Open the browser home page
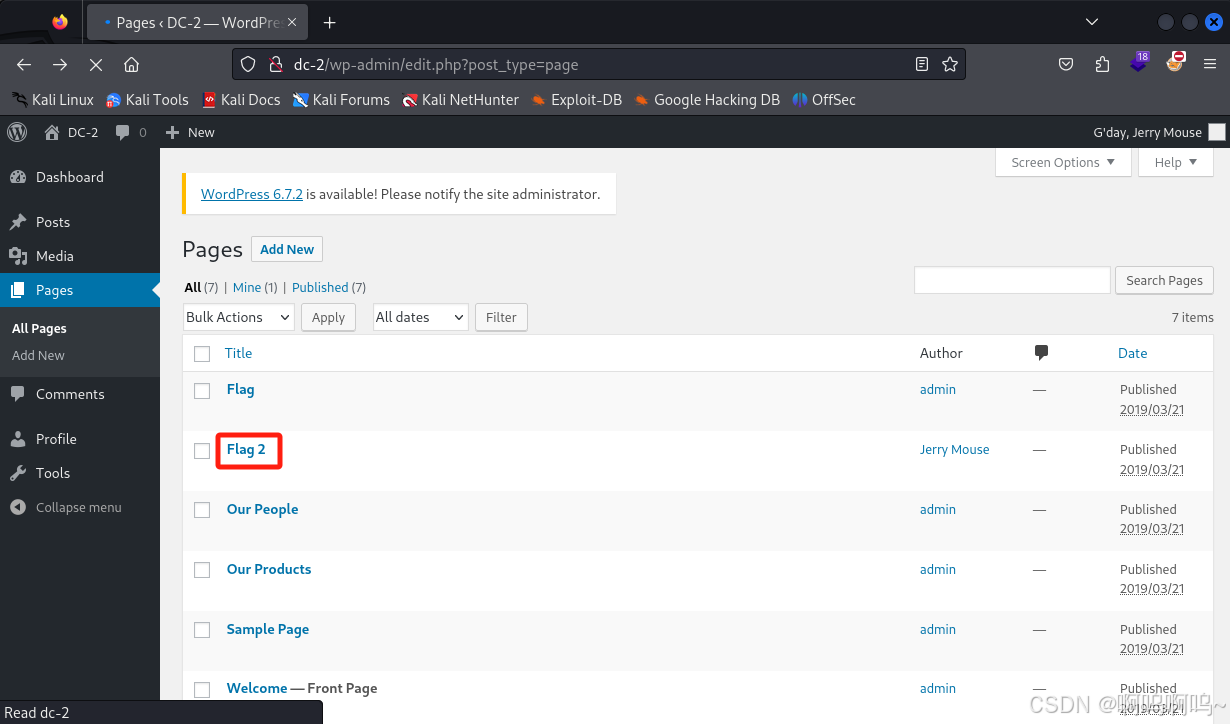 point(131,64)
